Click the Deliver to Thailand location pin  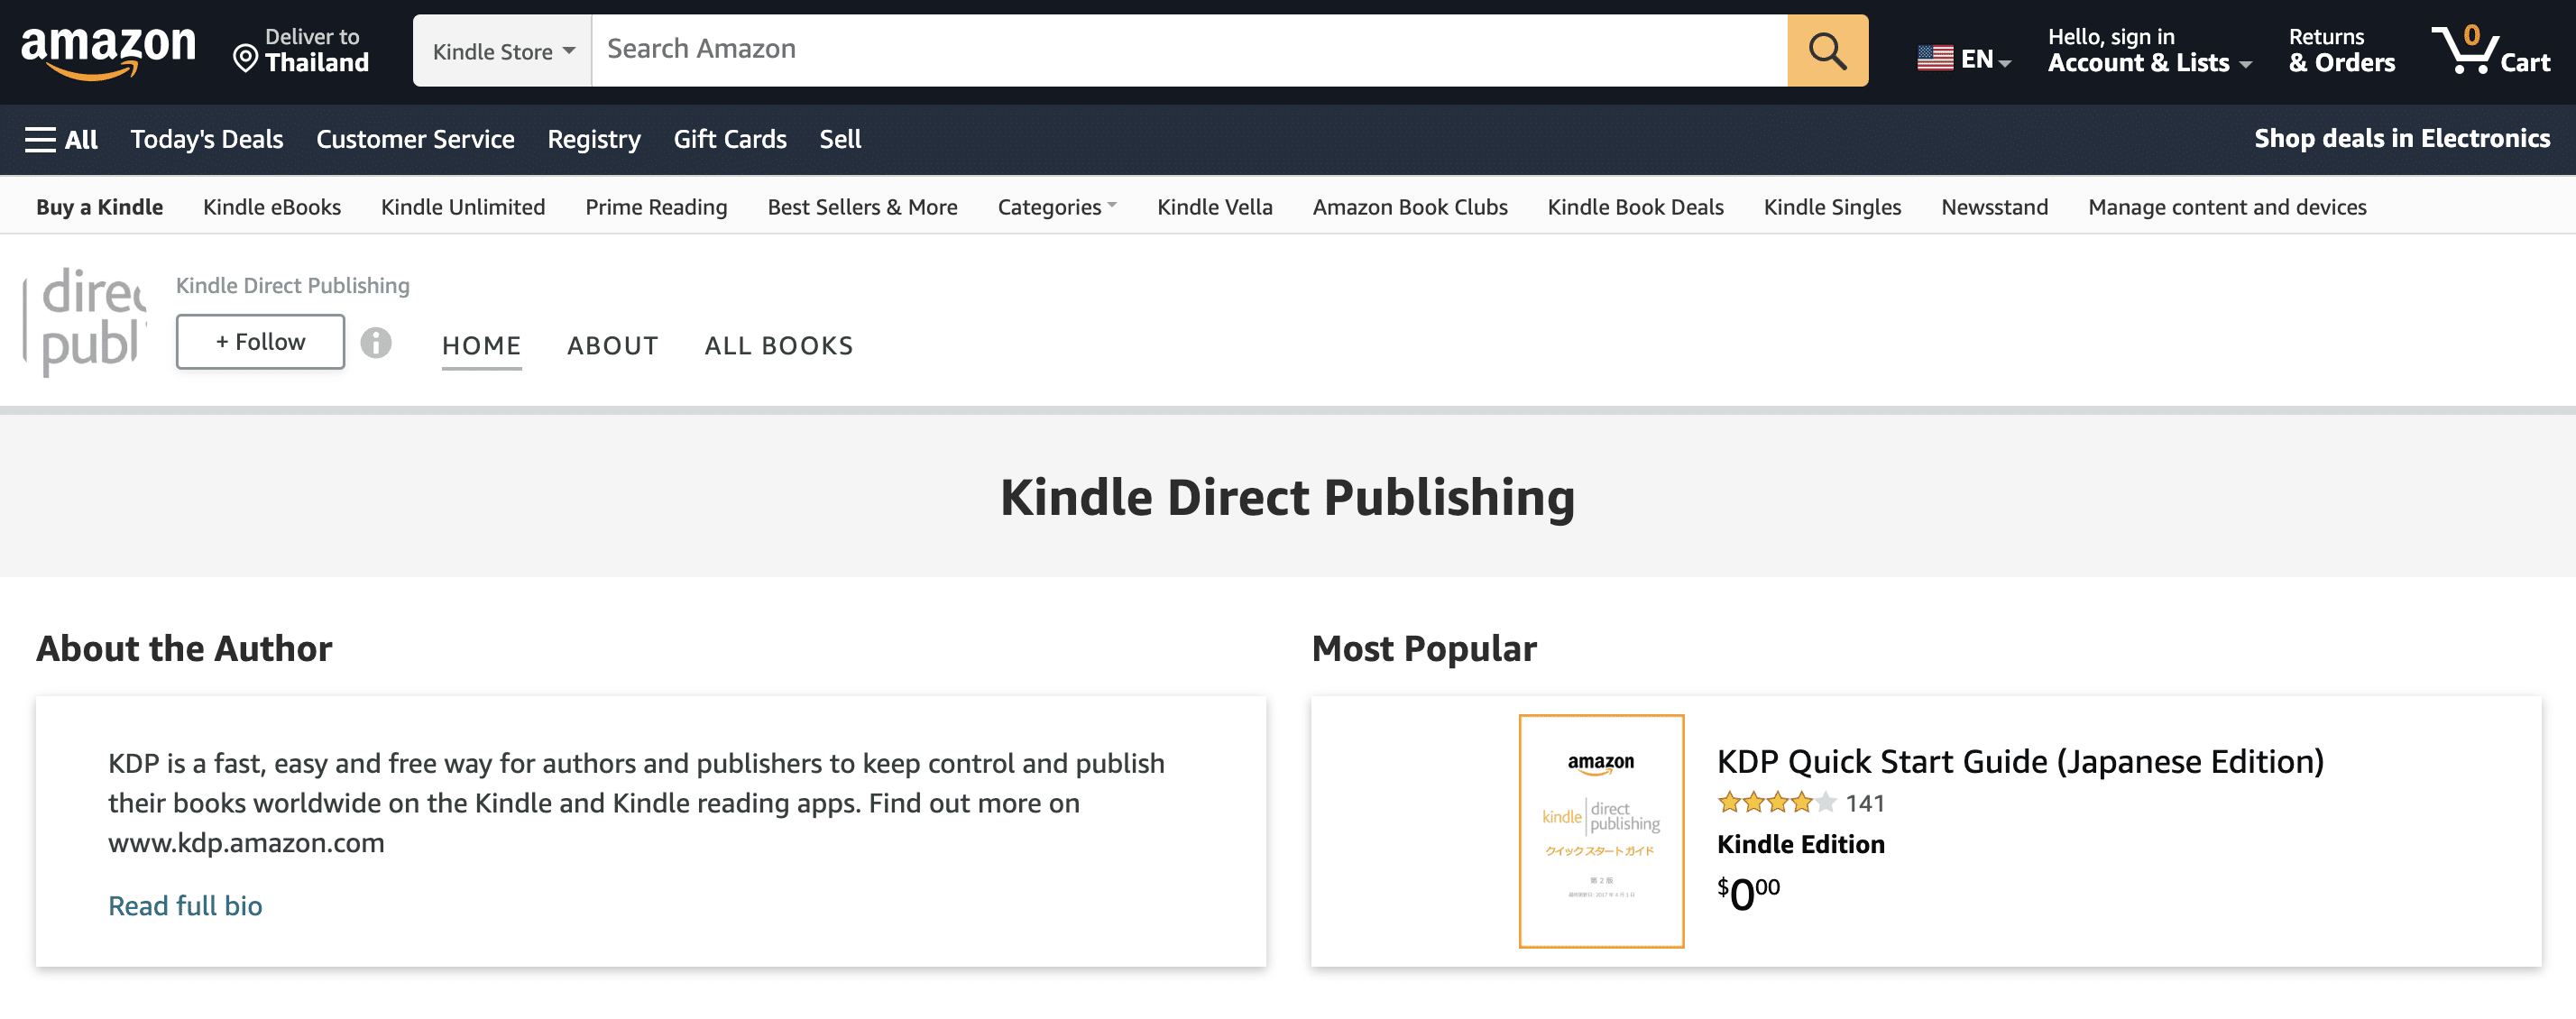click(x=245, y=58)
